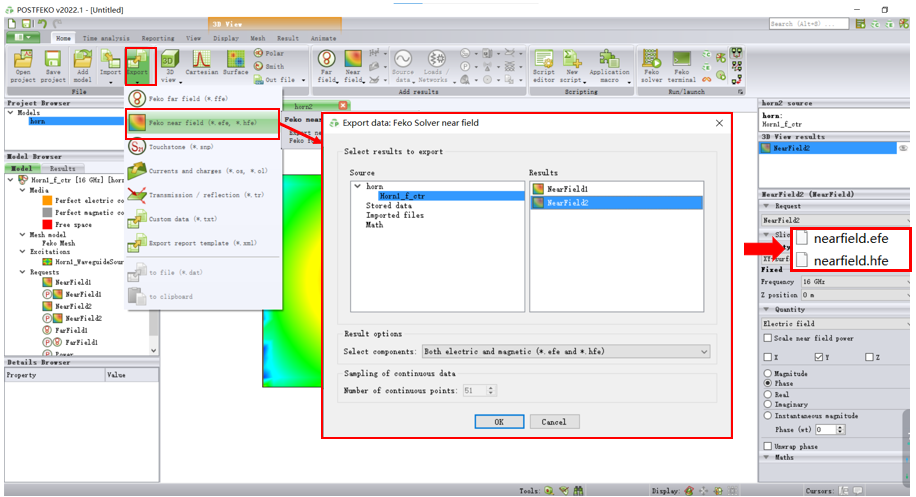Open the Application macro library

[x=609, y=66]
